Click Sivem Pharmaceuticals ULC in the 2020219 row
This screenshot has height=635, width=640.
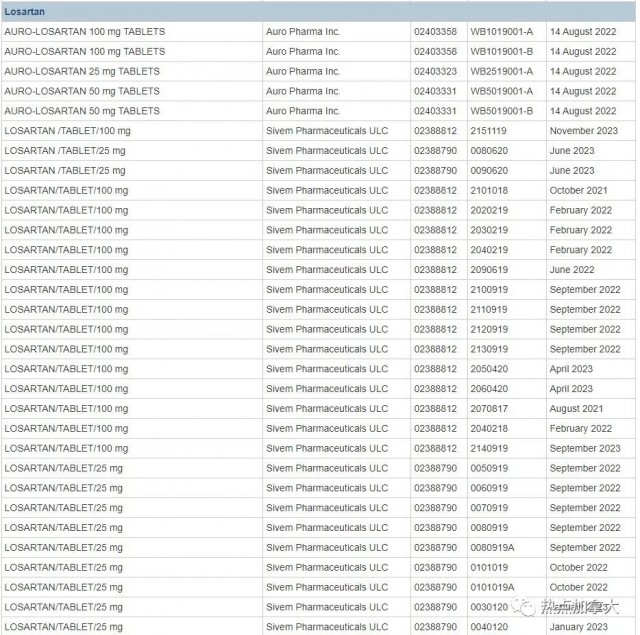[327, 211]
